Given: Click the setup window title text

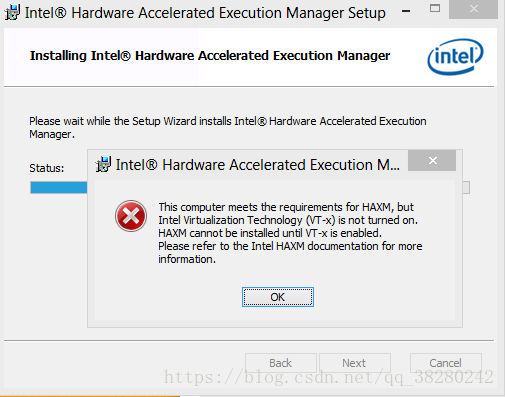Looking at the screenshot, I should click(205, 13).
